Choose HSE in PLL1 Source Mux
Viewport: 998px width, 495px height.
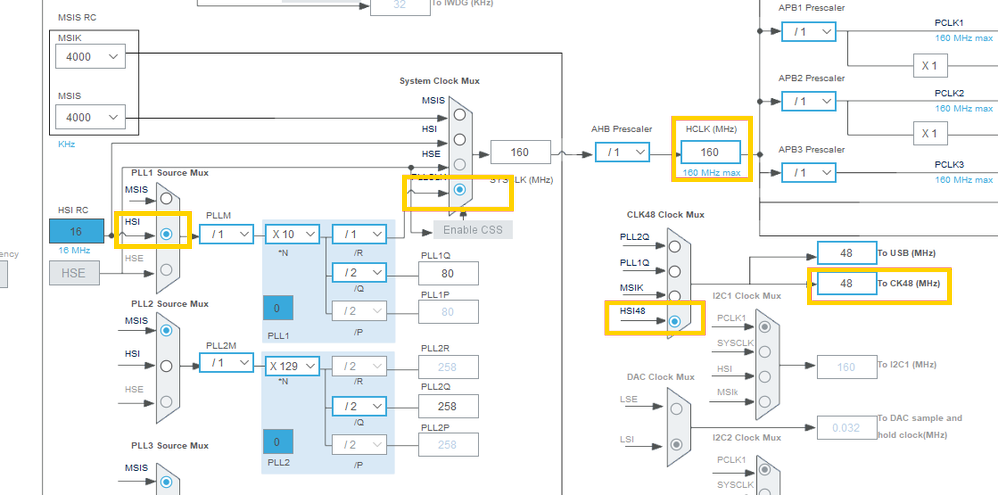pos(166,270)
